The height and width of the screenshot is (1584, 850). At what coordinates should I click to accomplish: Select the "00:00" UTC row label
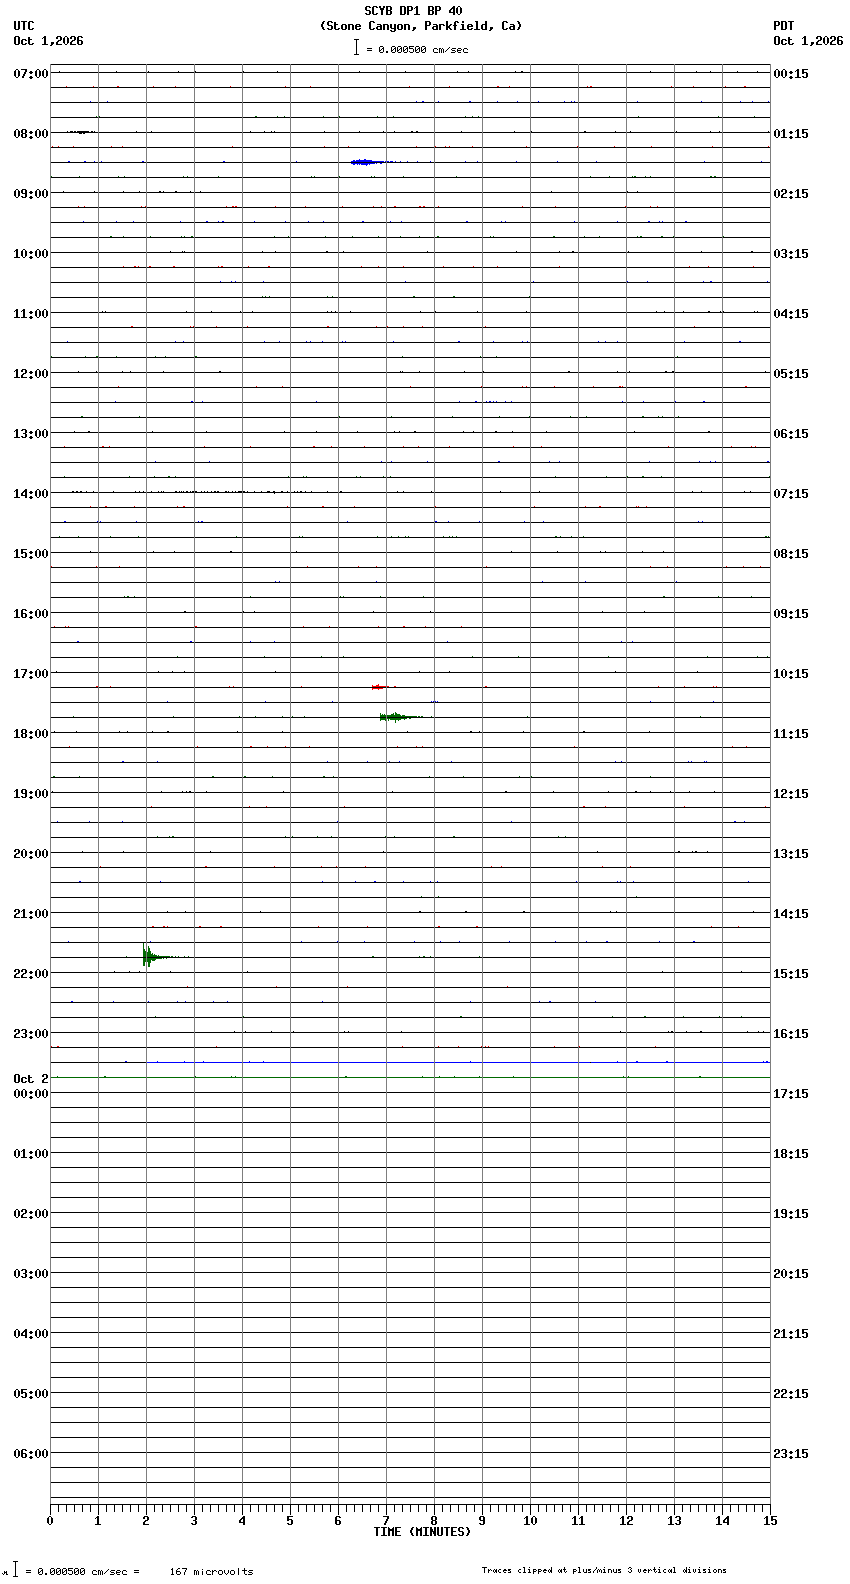click(31, 1094)
